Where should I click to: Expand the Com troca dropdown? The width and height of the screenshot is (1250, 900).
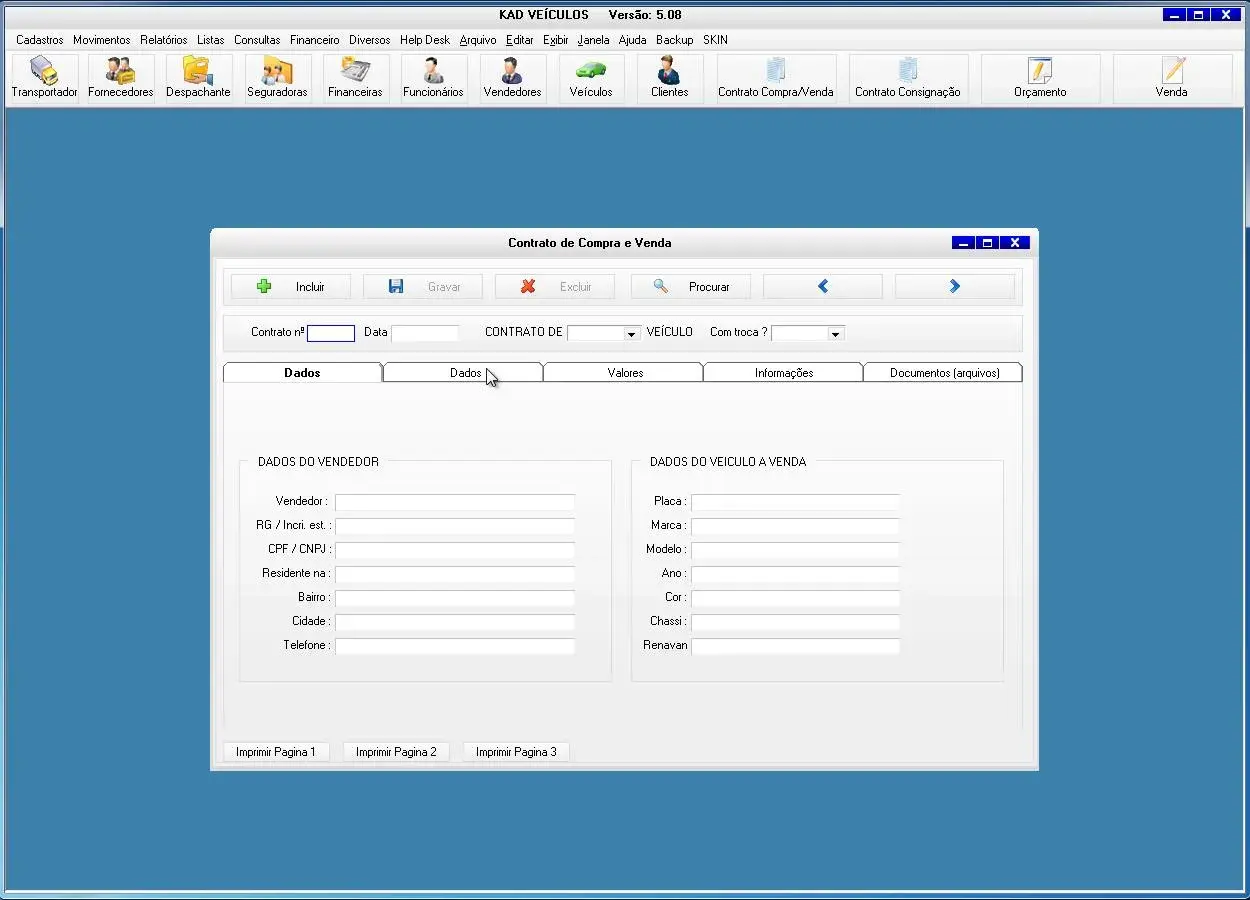835,334
